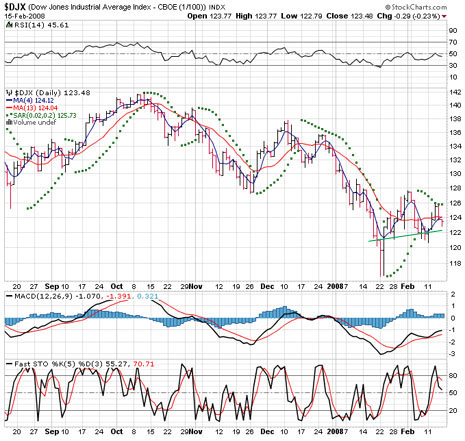
Task: Click the MA(4) 124.12 legend entry
Action: point(33,100)
